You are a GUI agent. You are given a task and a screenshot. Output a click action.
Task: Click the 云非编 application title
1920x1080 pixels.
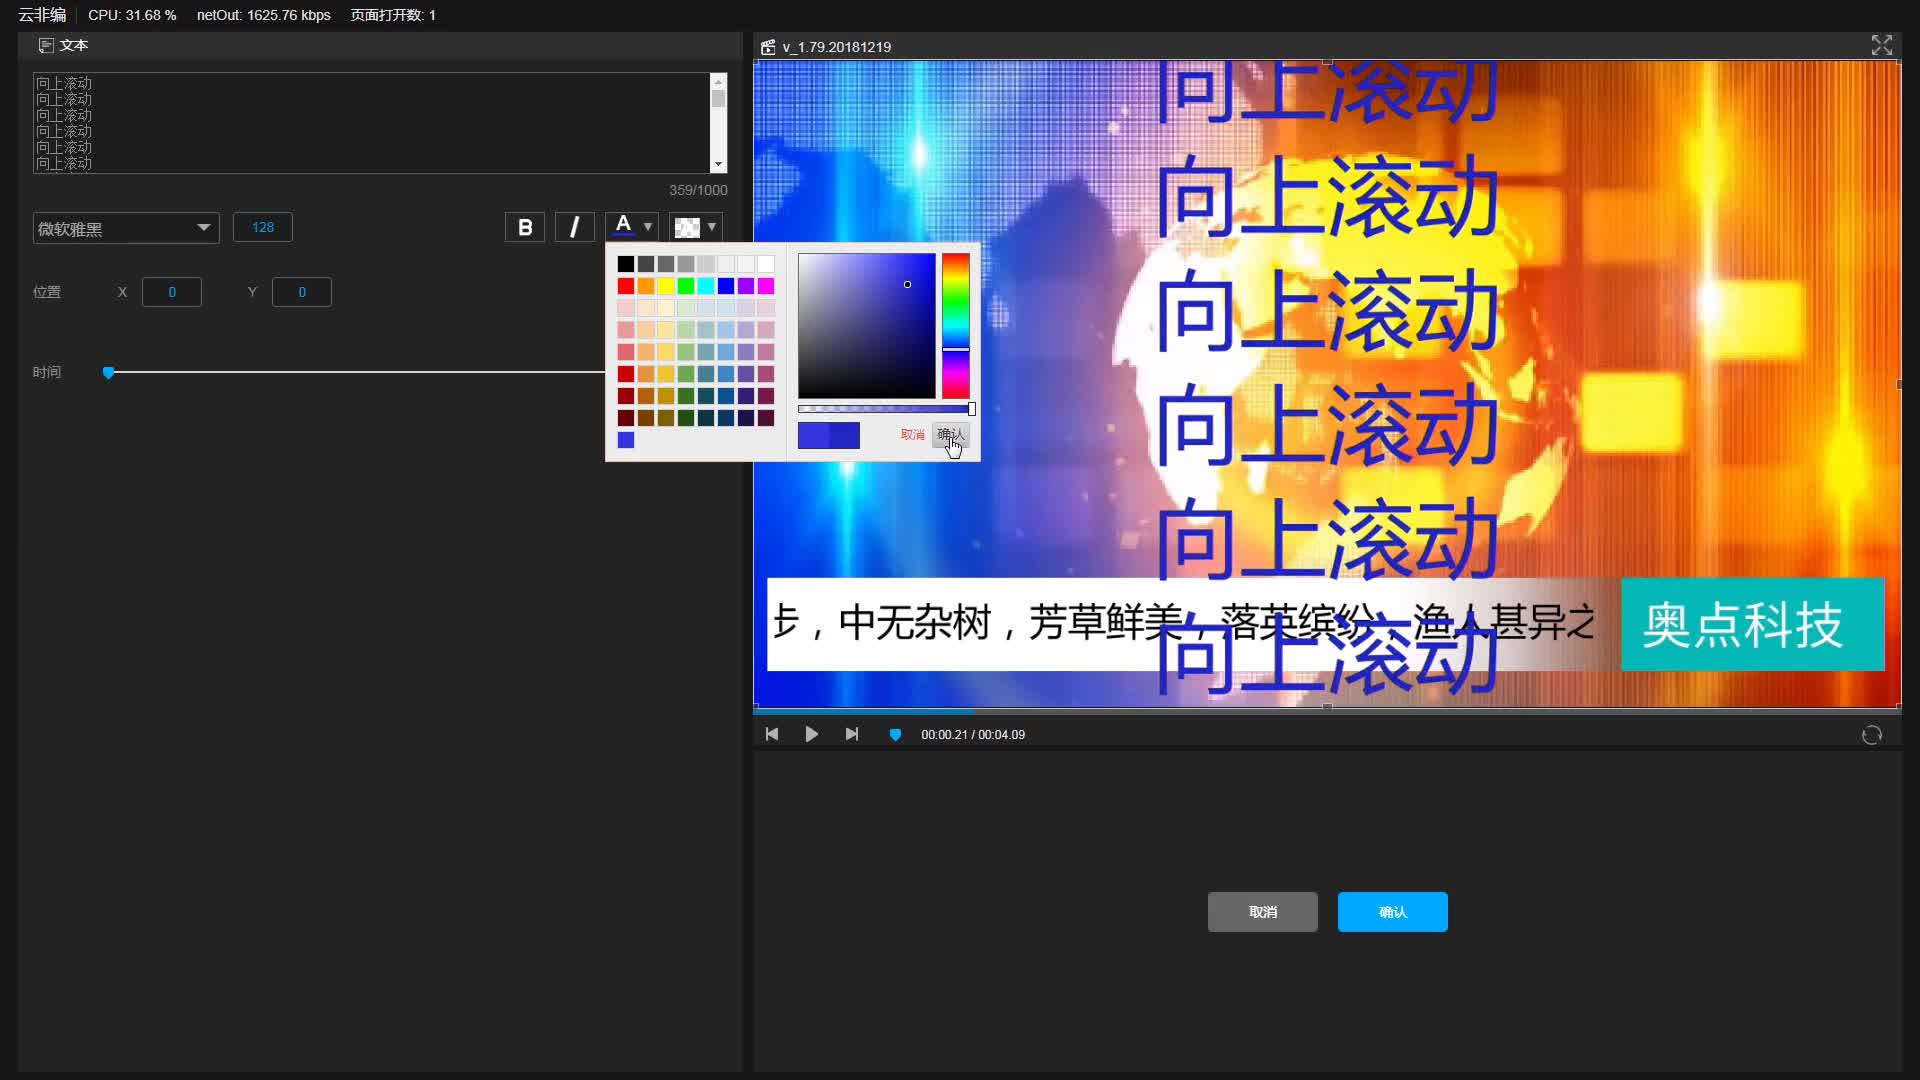coord(42,15)
